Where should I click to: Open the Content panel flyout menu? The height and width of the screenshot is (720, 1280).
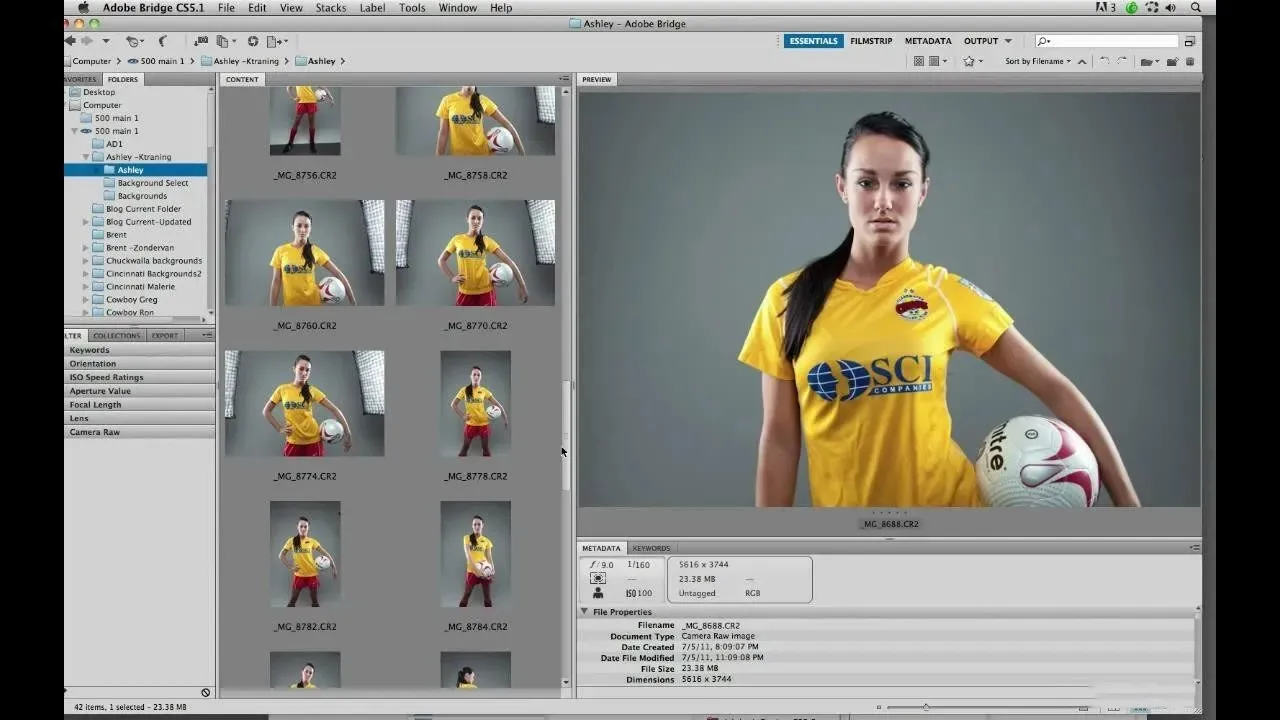[563, 79]
